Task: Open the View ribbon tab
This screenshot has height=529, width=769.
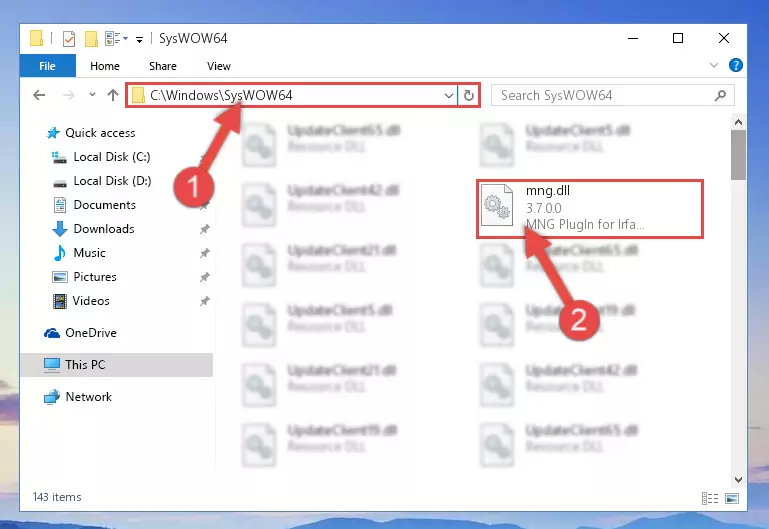Action: point(219,66)
